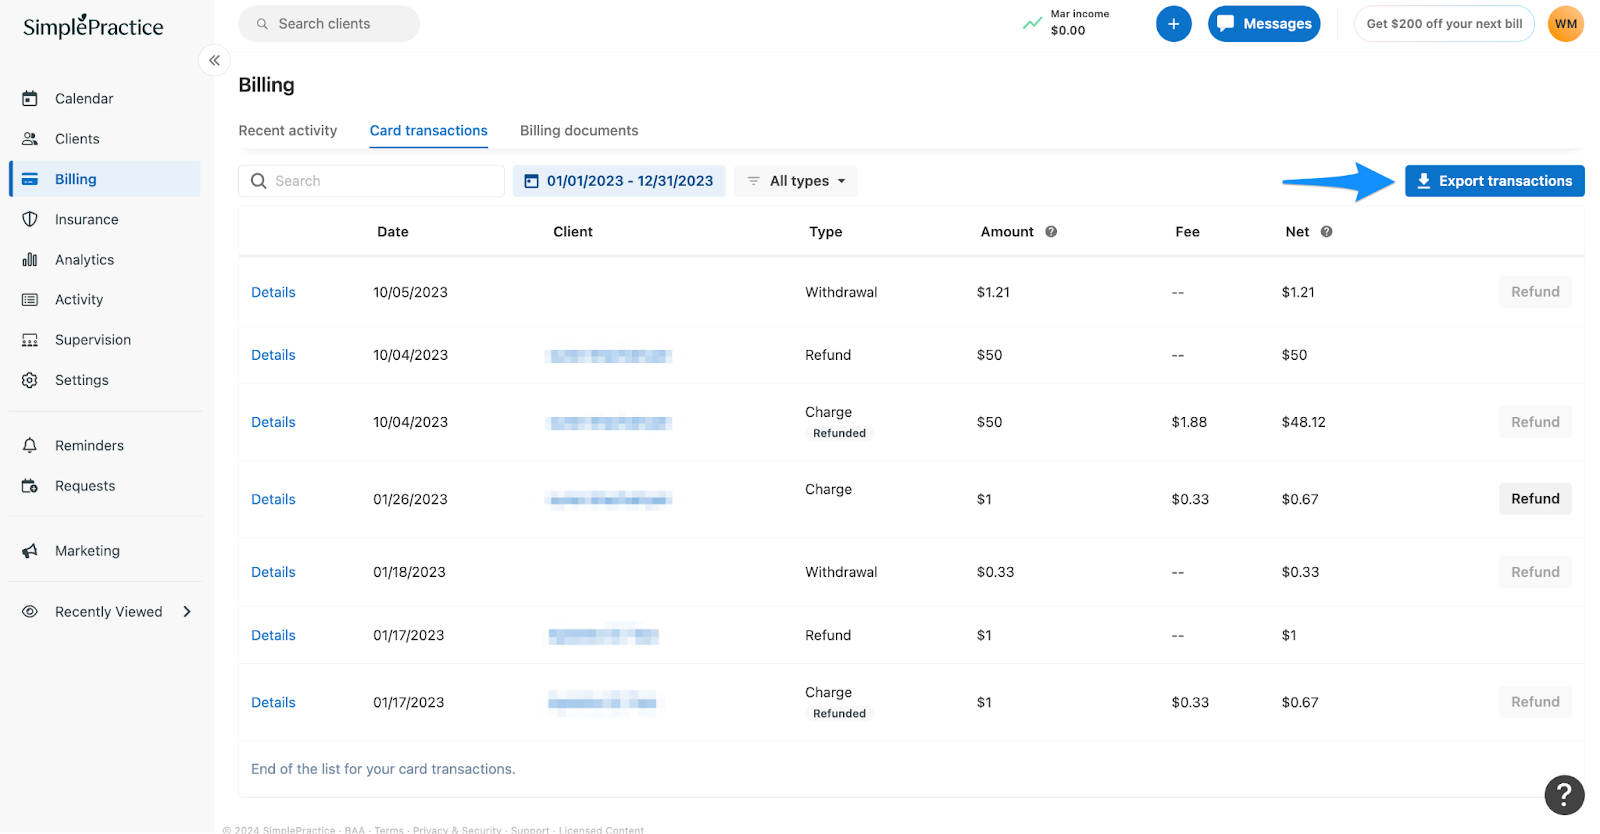Click the Reminders bell icon
The height and width of the screenshot is (834, 1600).
point(30,446)
